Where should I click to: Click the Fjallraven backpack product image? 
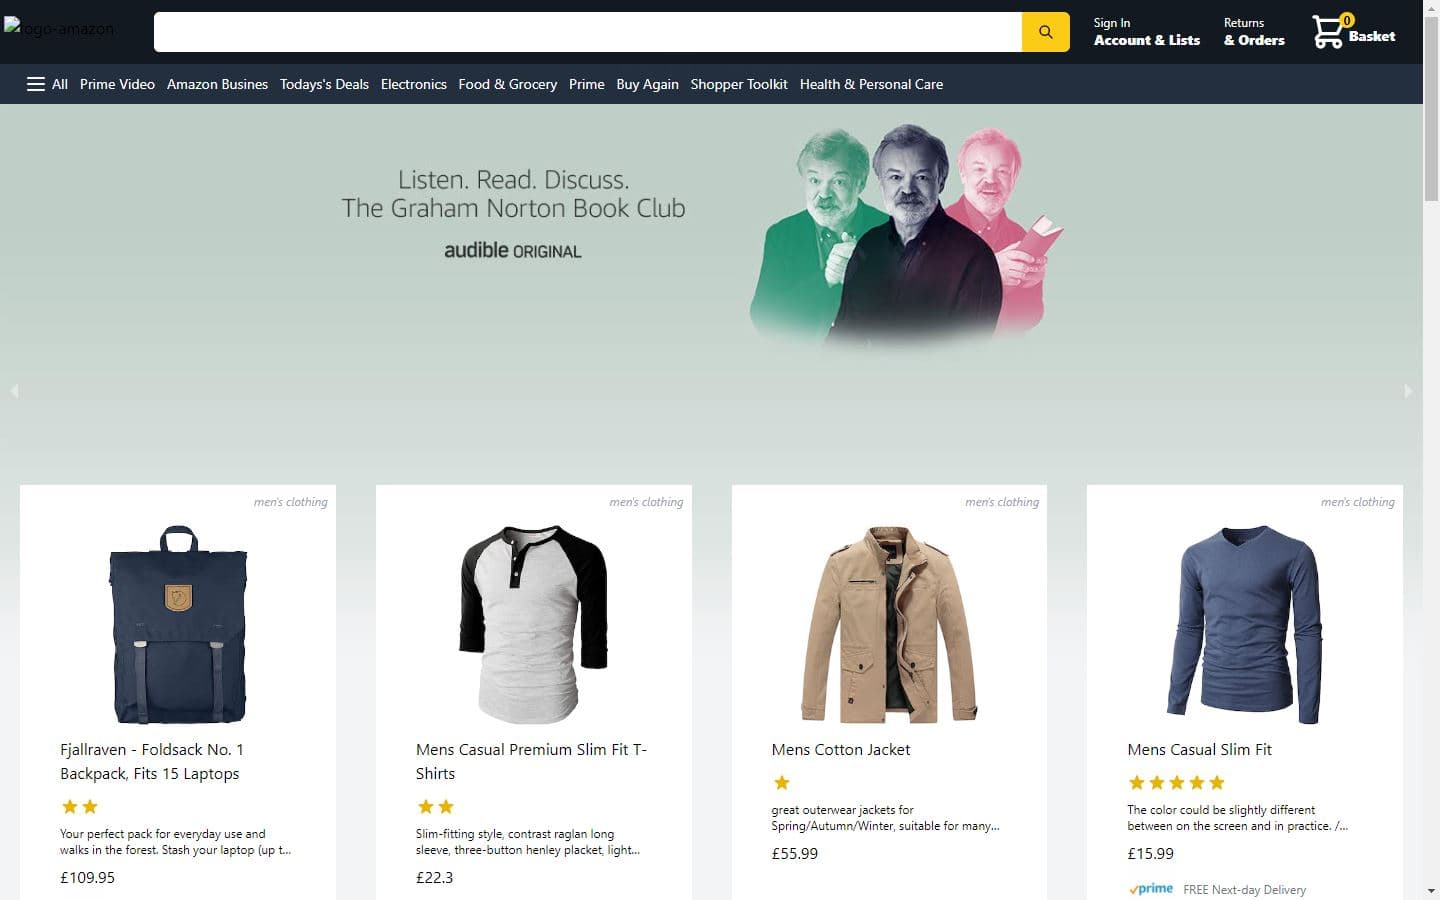tap(177, 626)
